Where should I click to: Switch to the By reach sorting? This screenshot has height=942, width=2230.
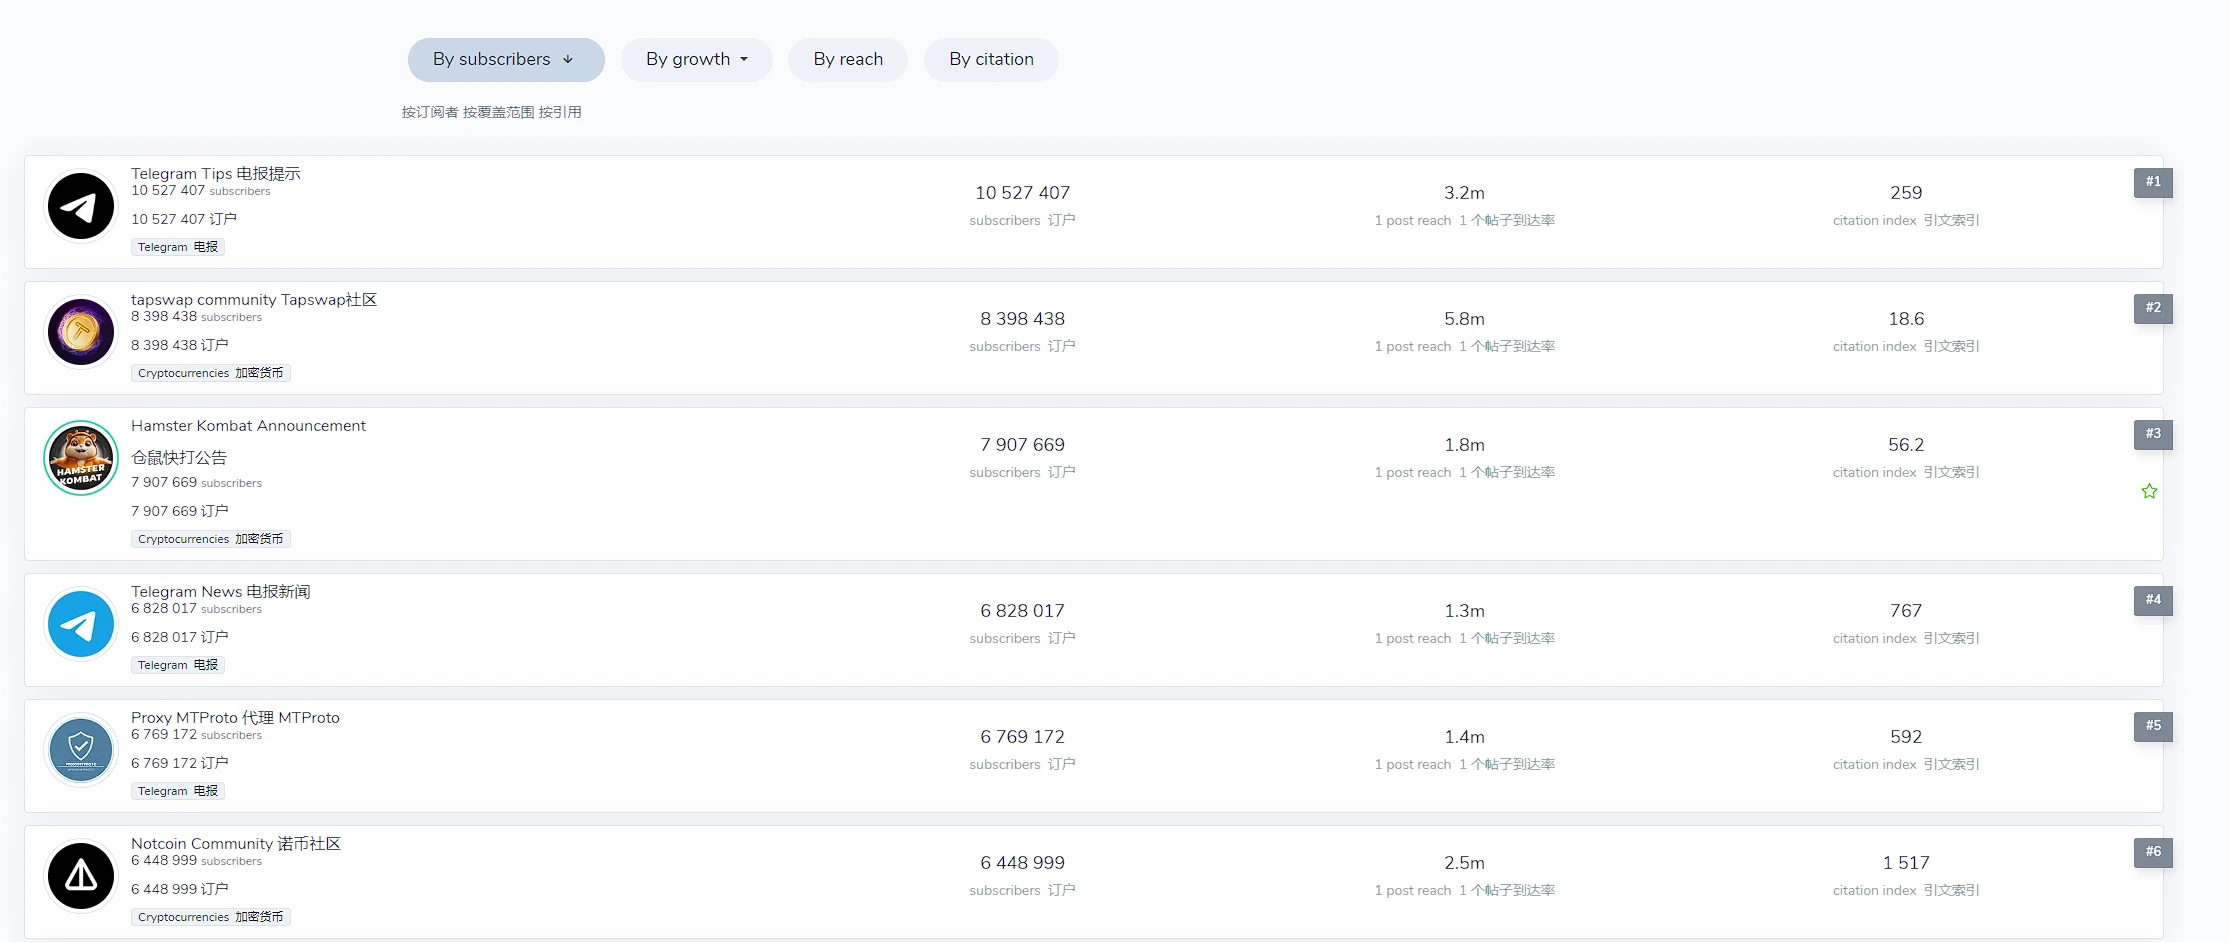pyautogui.click(x=847, y=60)
